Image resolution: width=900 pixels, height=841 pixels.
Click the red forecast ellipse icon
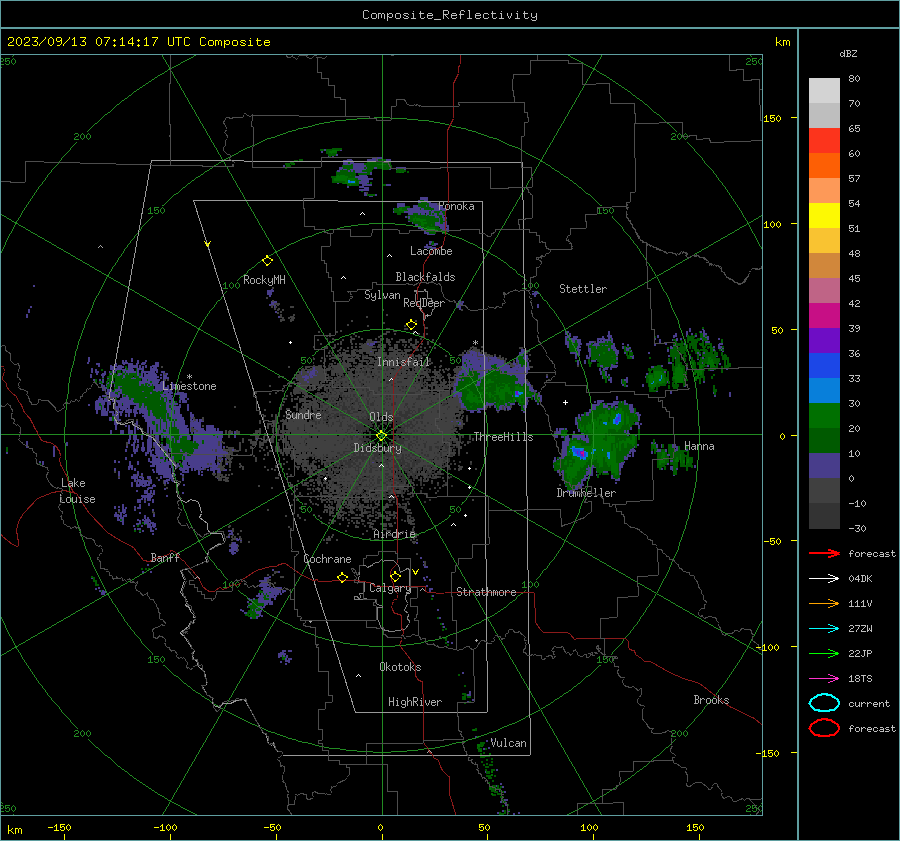pos(824,728)
